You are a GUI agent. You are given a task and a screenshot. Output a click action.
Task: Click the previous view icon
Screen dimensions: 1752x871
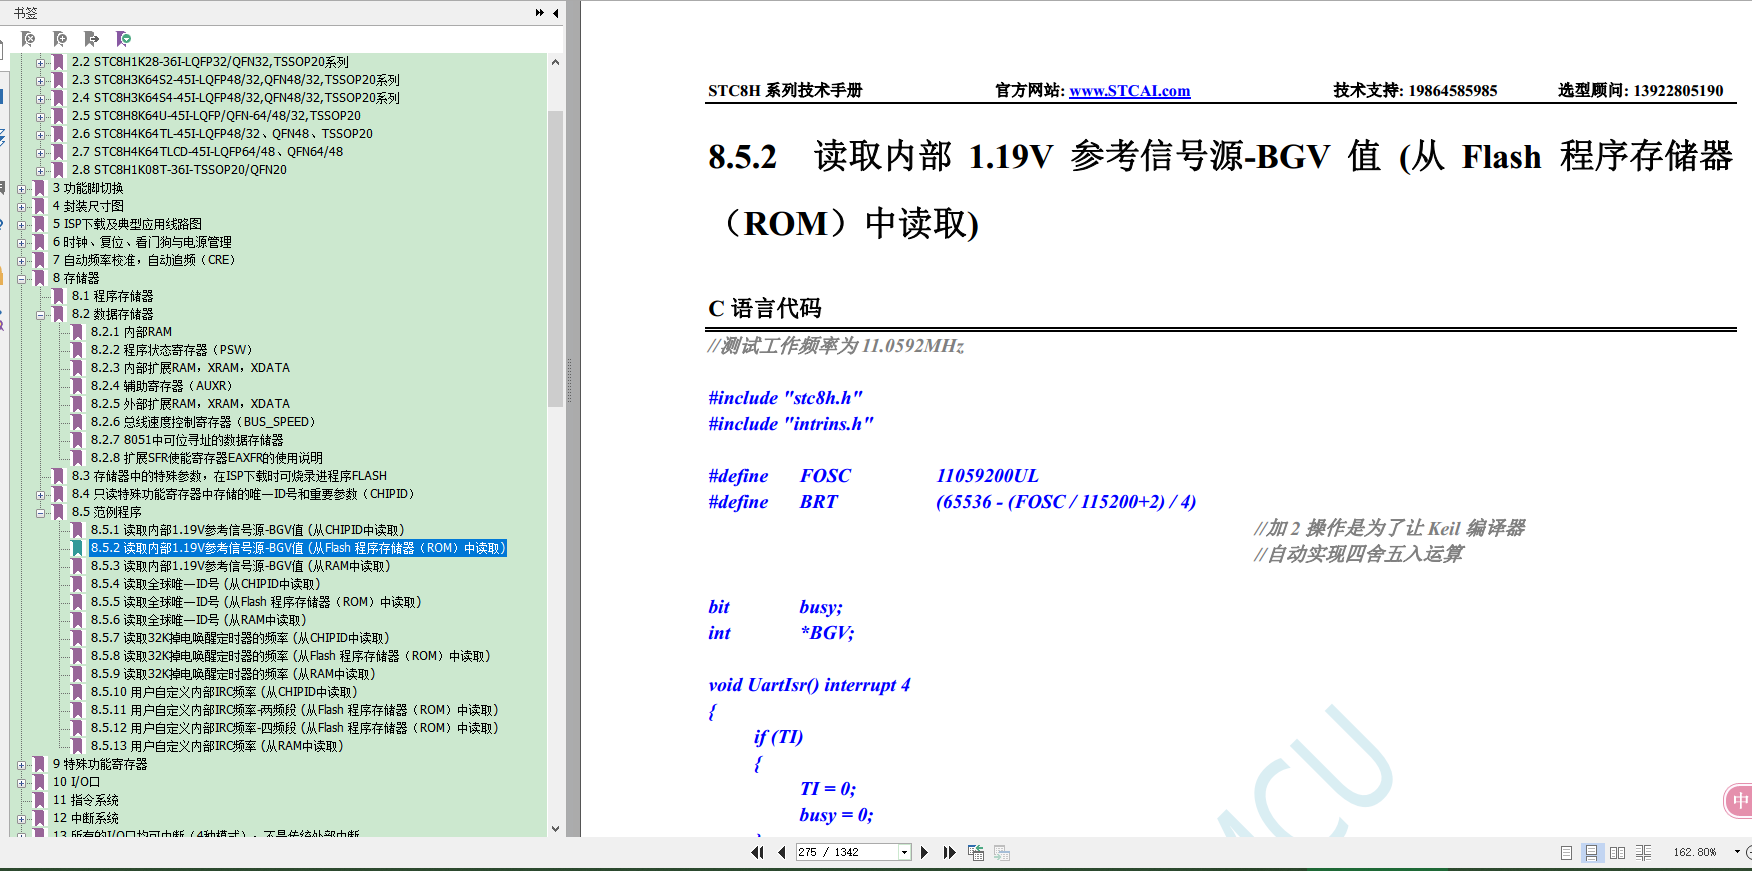[976, 853]
